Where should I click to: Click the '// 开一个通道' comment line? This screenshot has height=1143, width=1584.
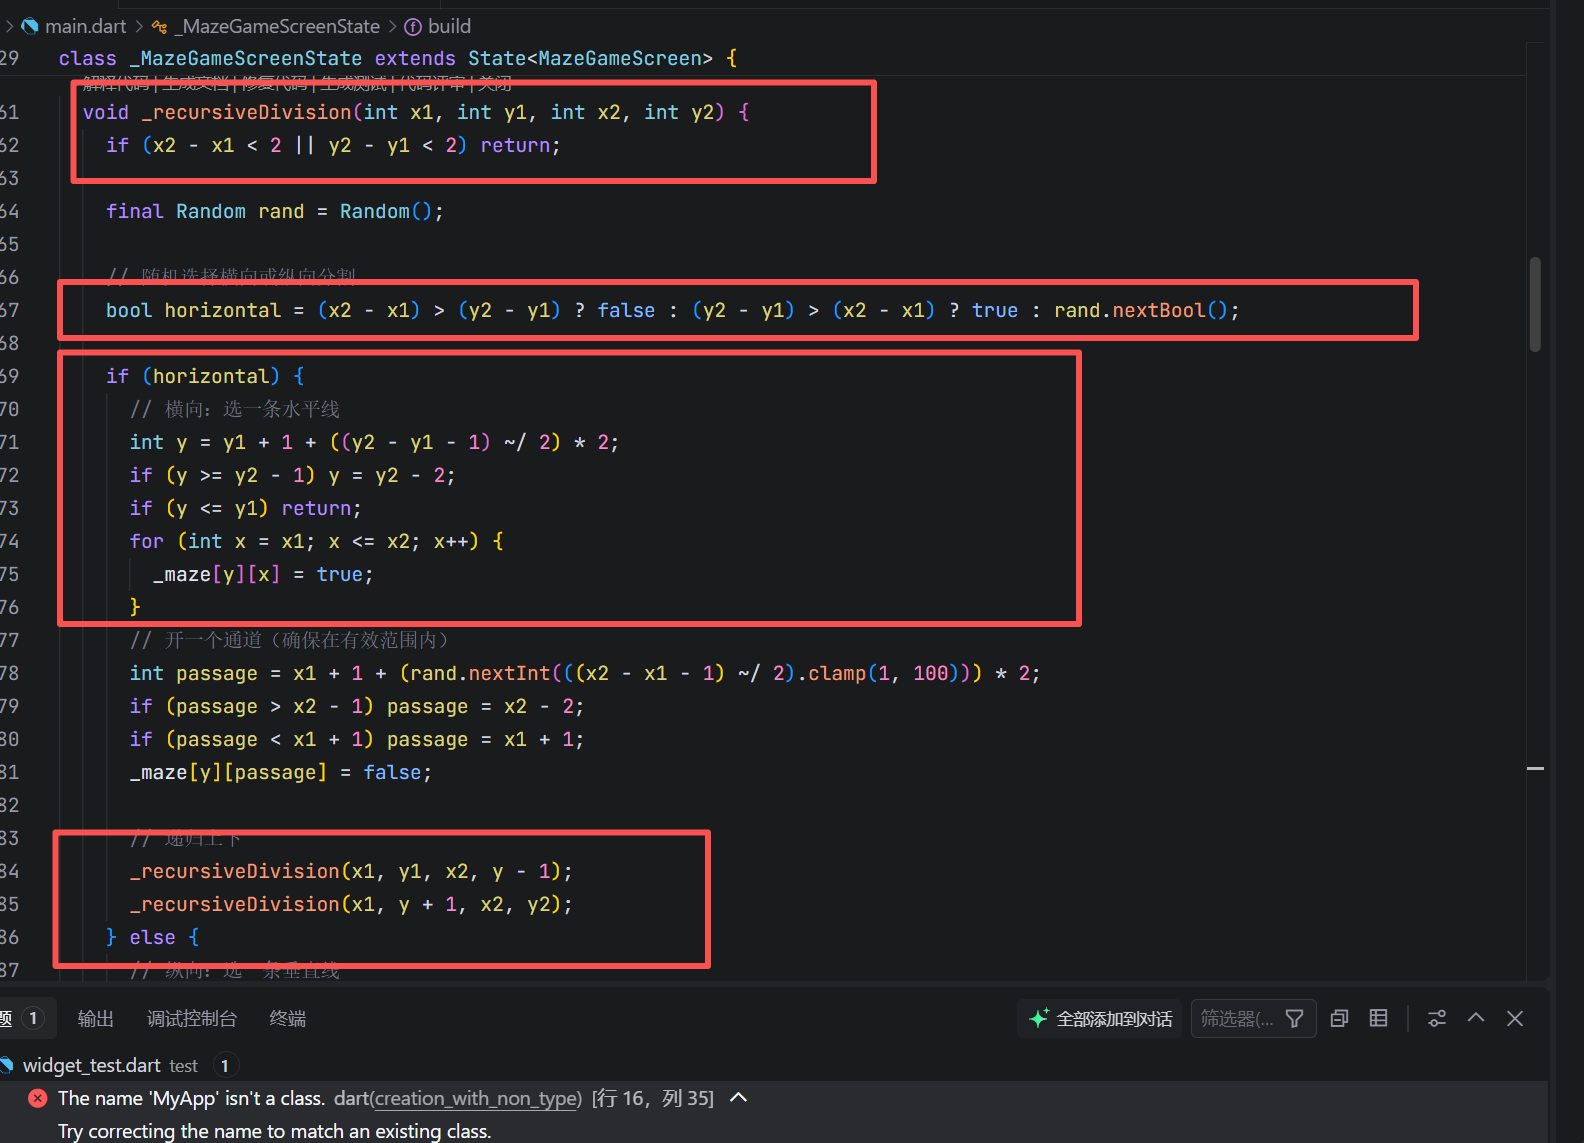tap(291, 640)
